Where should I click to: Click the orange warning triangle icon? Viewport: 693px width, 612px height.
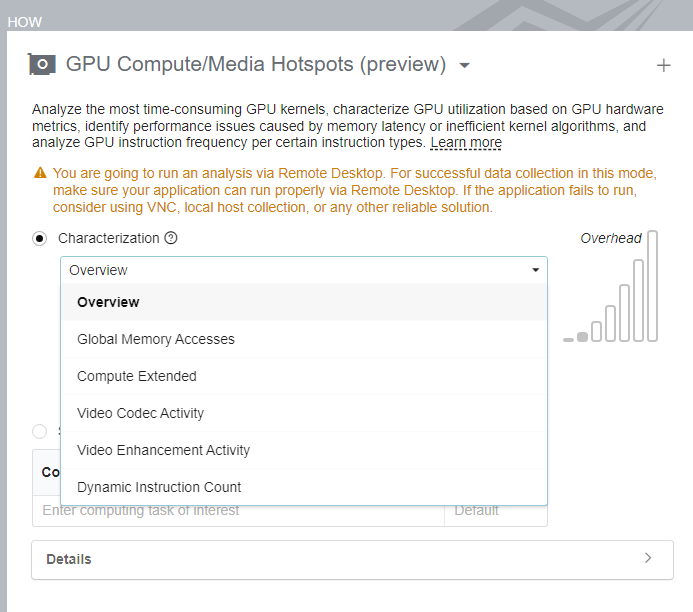click(x=40, y=173)
